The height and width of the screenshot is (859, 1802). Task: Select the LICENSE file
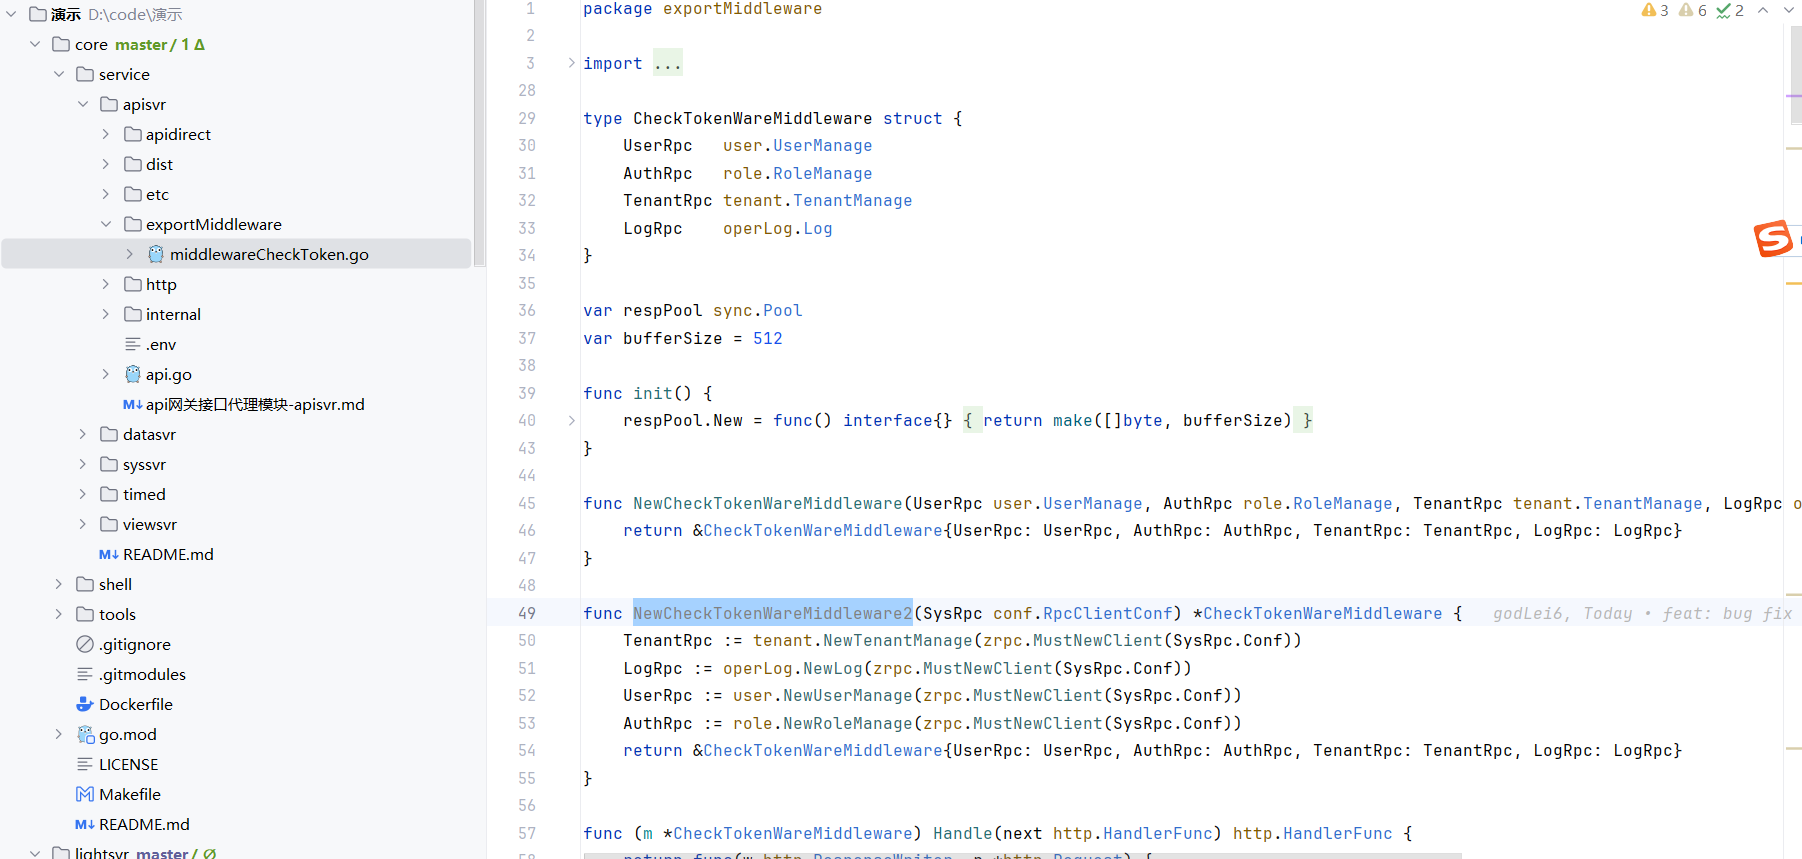pos(128,764)
